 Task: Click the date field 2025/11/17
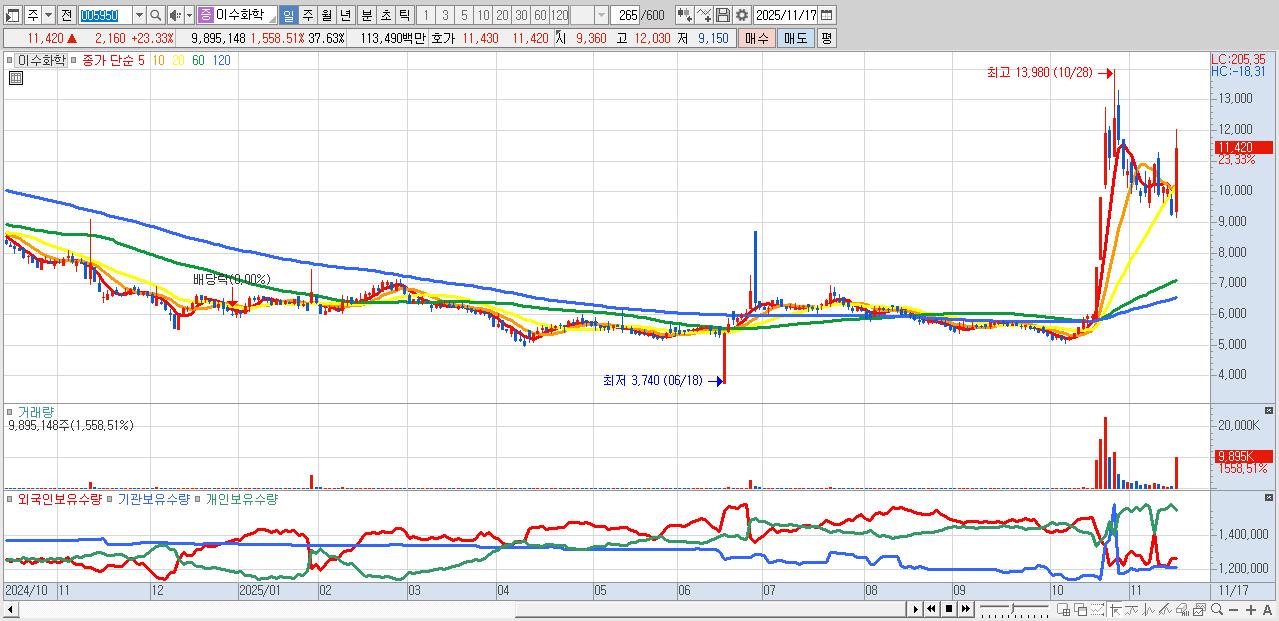786,15
